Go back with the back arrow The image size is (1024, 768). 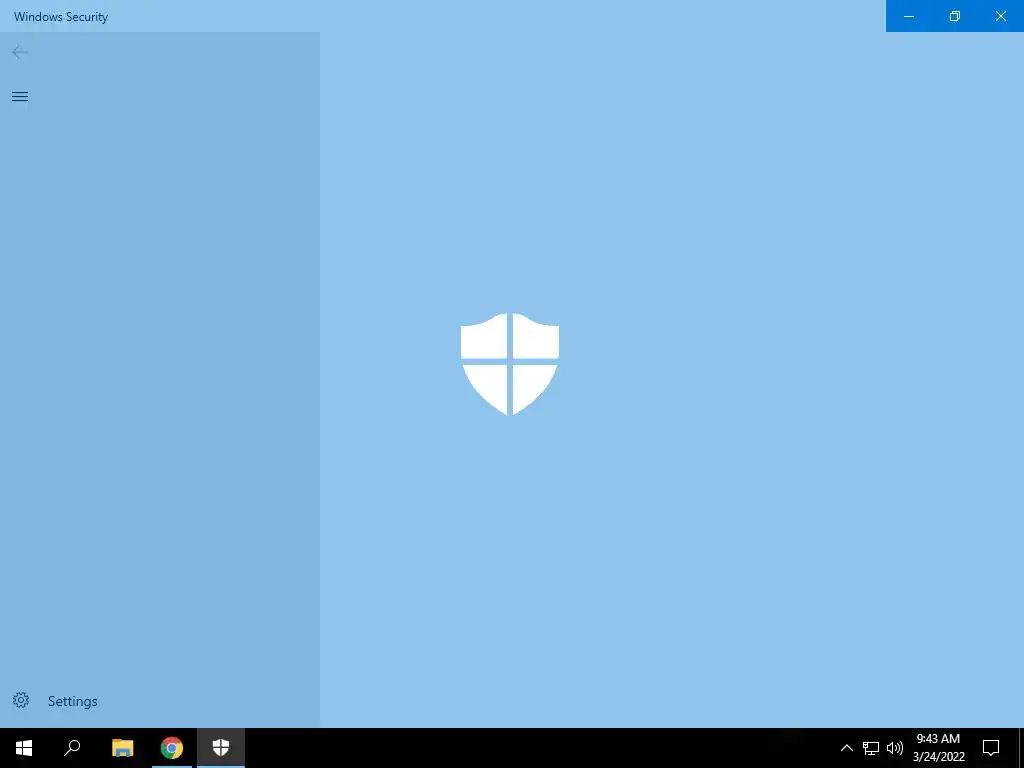[20, 52]
